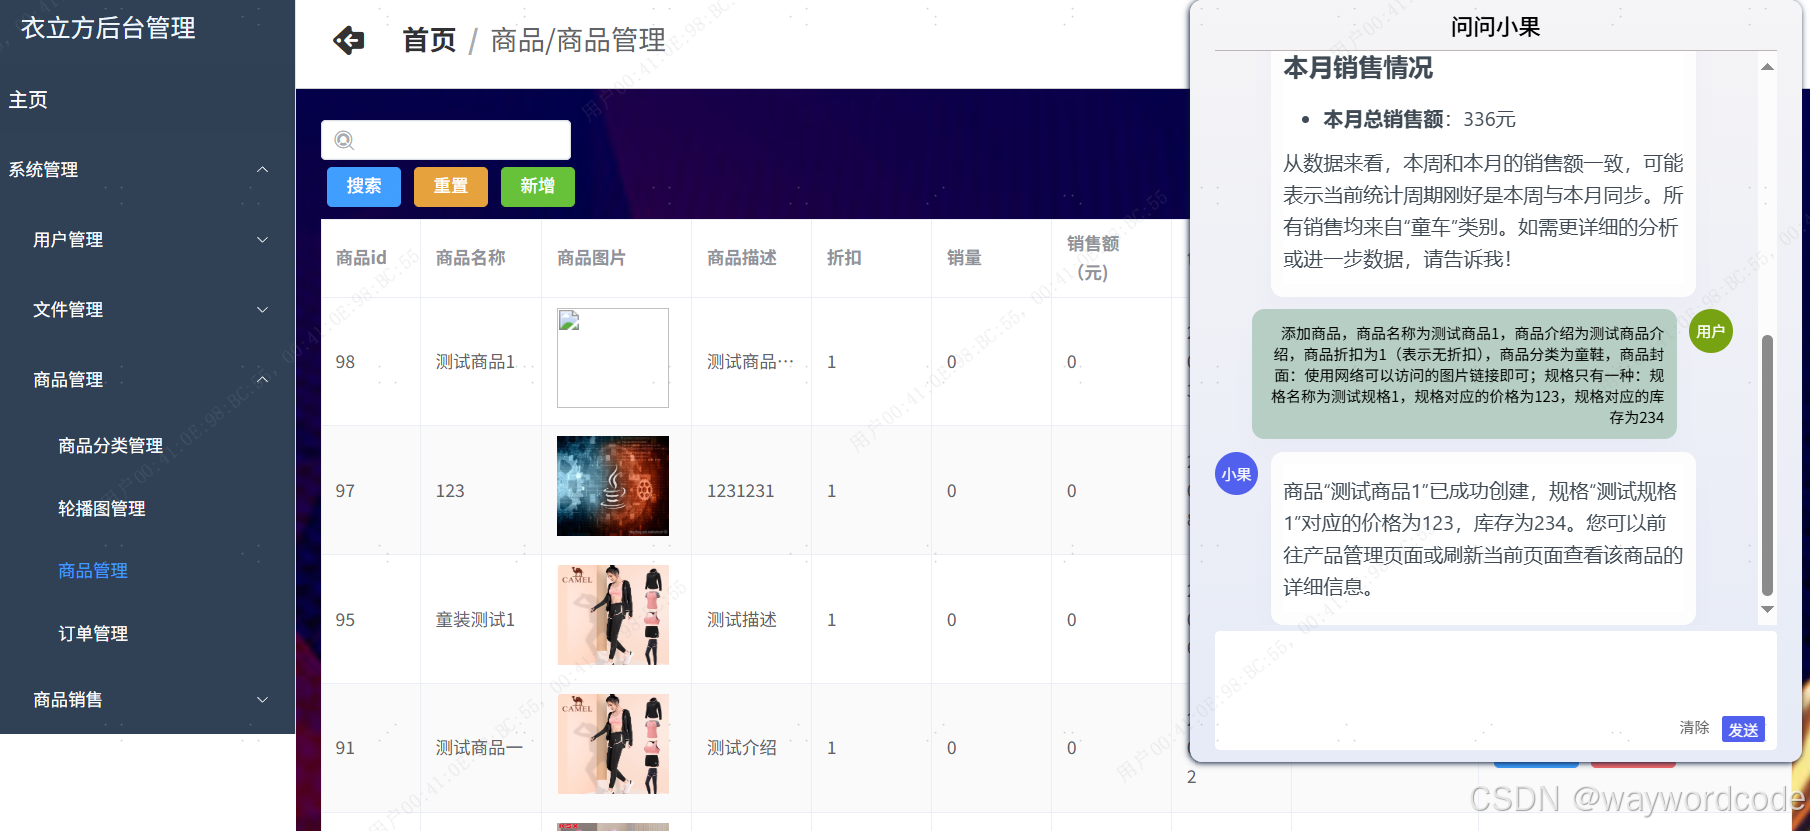Click the 商品图片 column header

pyautogui.click(x=592, y=258)
